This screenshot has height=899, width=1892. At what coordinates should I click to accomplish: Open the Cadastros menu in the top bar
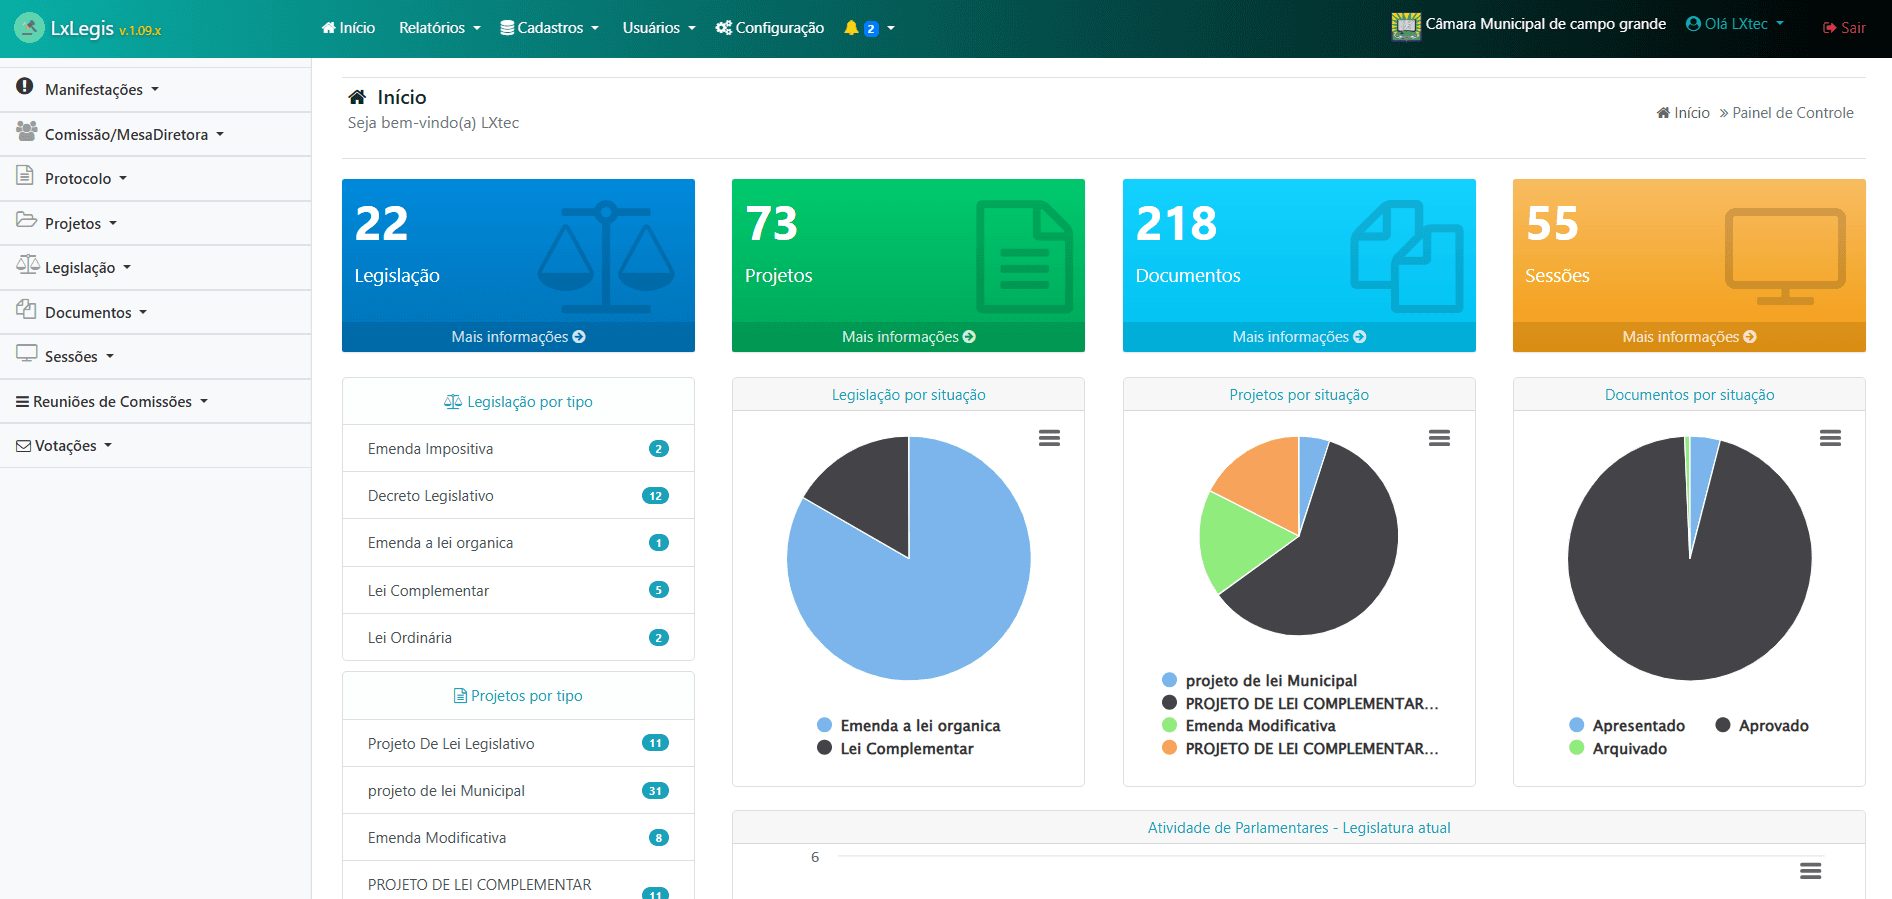[x=549, y=28]
